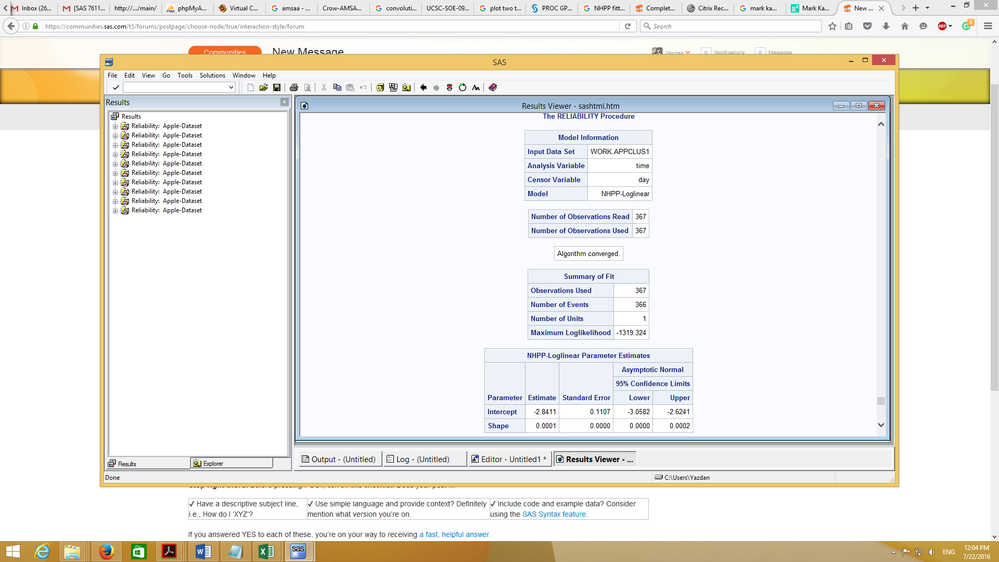999x562 pixels.
Task: Click the Back arrow in SAS toolbar
Action: [423, 88]
